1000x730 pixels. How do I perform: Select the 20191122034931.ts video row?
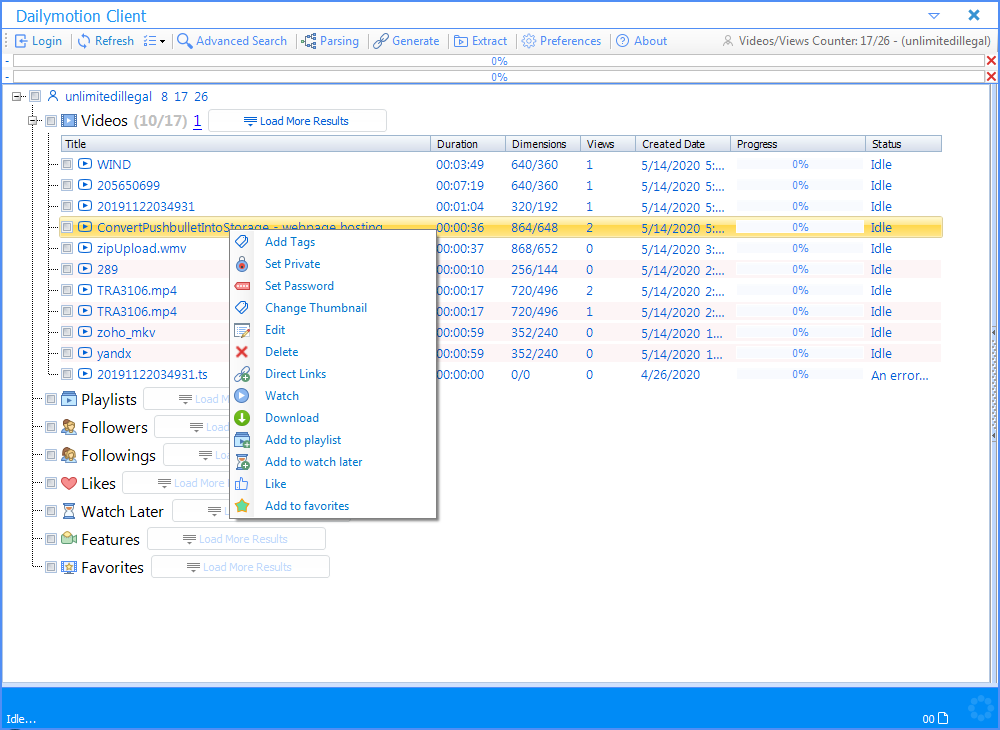pyautogui.click(x=501, y=375)
